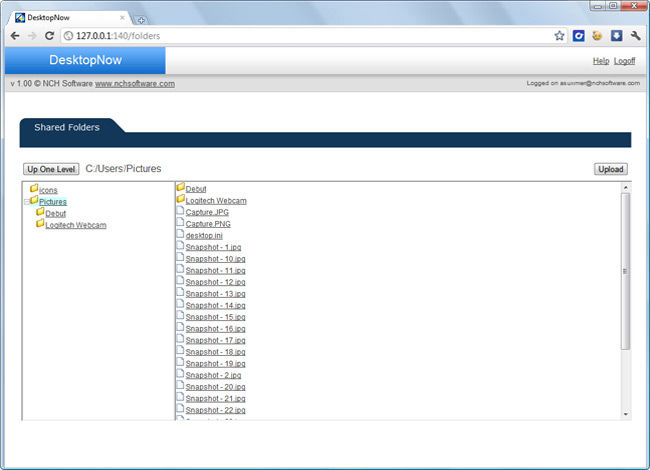Click the Upload button
Viewport: 650px width, 470px height.
[x=610, y=169]
